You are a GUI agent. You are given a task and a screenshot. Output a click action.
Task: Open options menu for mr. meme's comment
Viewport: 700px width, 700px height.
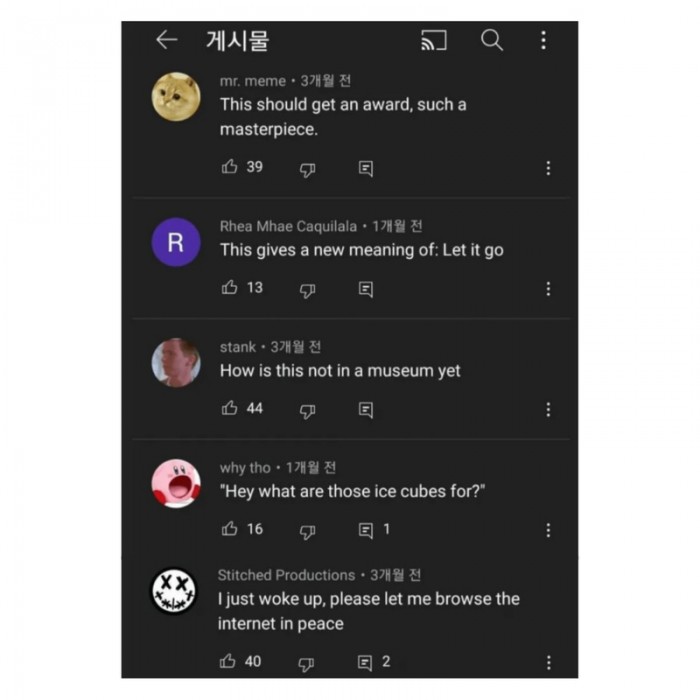click(x=548, y=168)
